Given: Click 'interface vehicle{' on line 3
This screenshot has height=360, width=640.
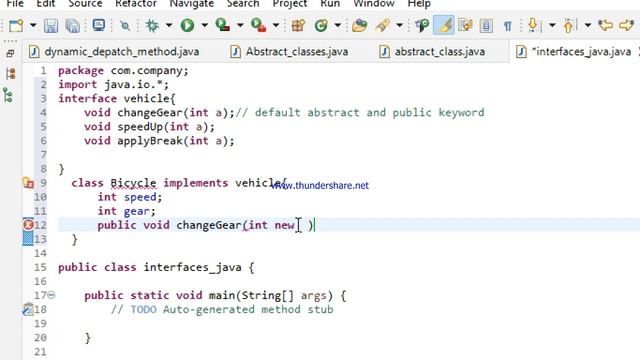Looking at the screenshot, I should click(117, 99).
